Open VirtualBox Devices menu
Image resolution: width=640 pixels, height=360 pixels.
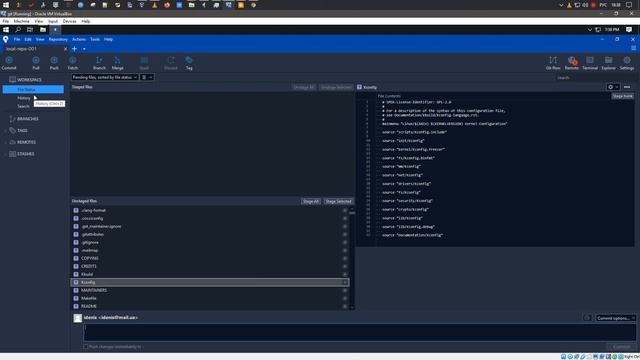[x=69, y=21]
